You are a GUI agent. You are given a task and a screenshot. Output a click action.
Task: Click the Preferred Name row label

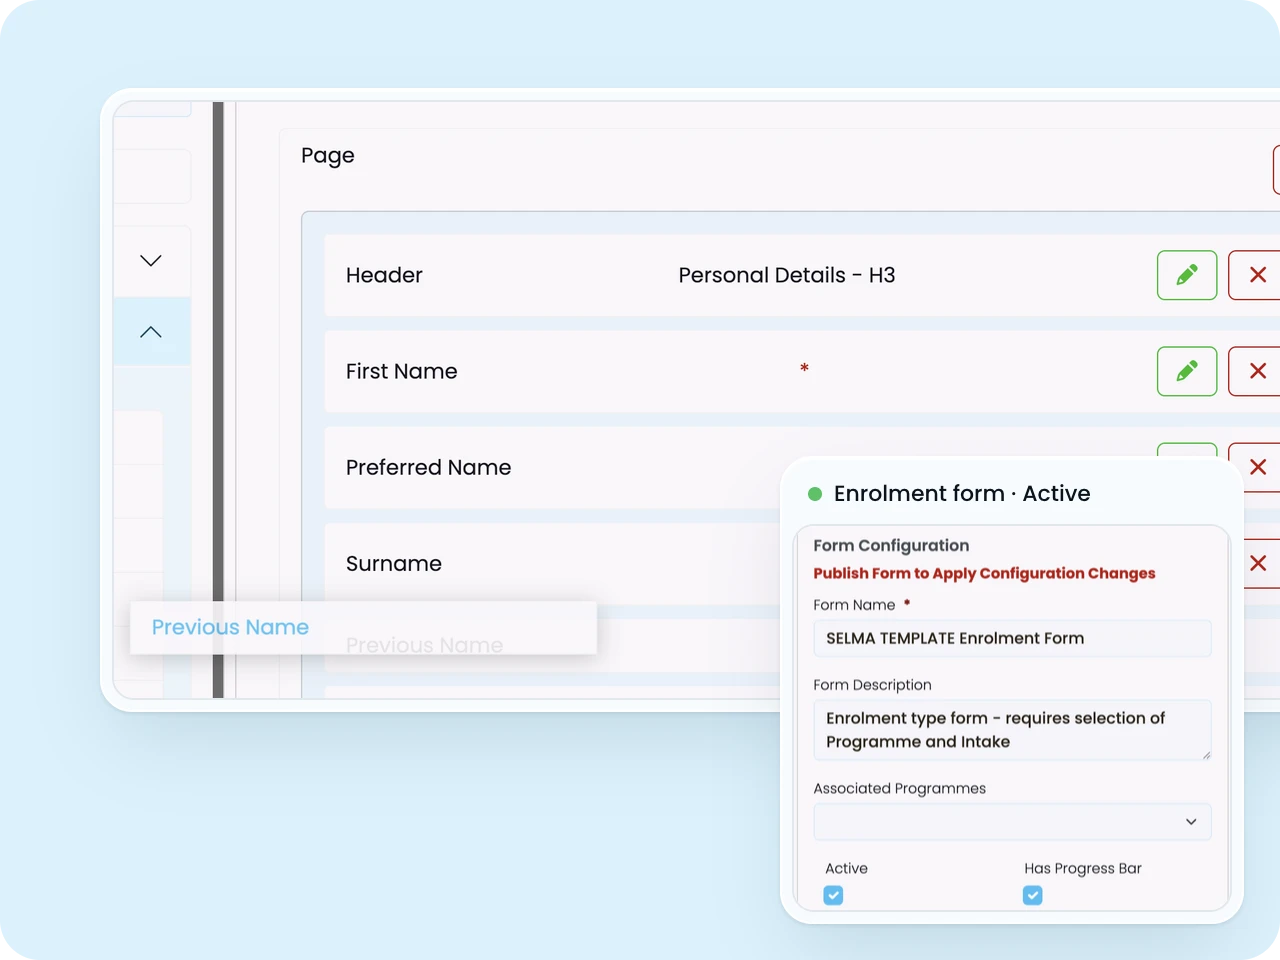[x=428, y=468]
